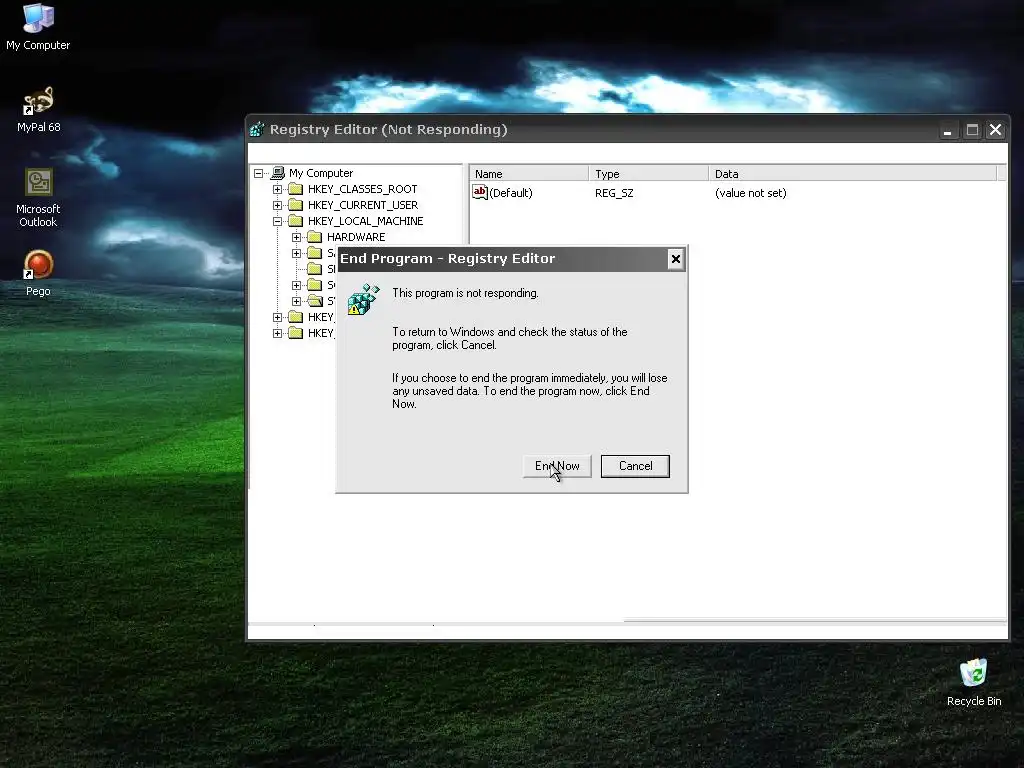This screenshot has width=1024, height=768.
Task: Click HARDWARE key folder icon
Action: click(x=315, y=237)
